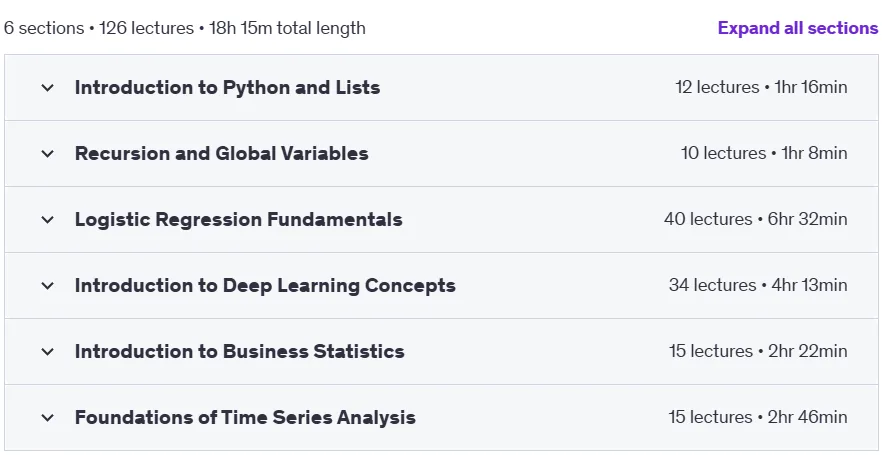Select the Recursion and Global Variables title
This screenshot has width=882, height=455.
coord(222,154)
